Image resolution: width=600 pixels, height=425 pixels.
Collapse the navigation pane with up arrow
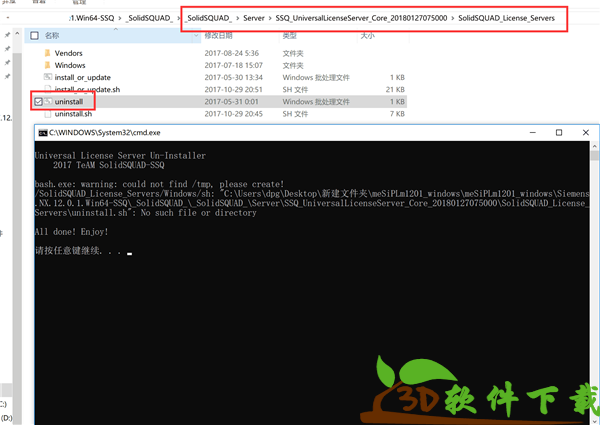click(x=17, y=34)
